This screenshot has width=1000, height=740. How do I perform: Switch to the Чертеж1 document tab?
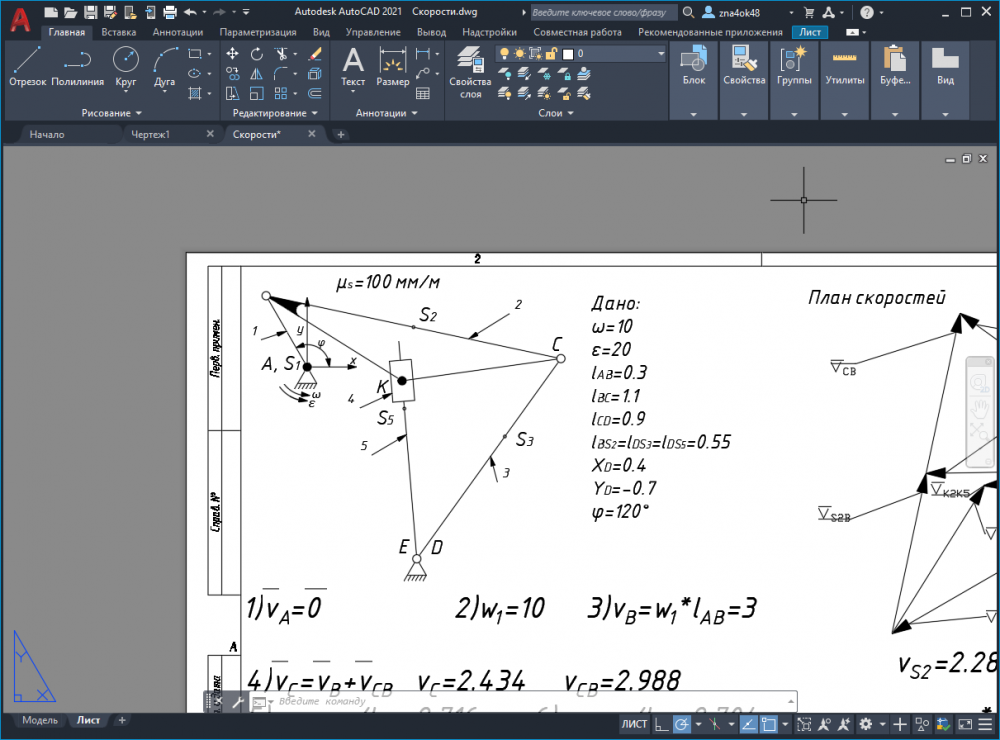[151, 135]
